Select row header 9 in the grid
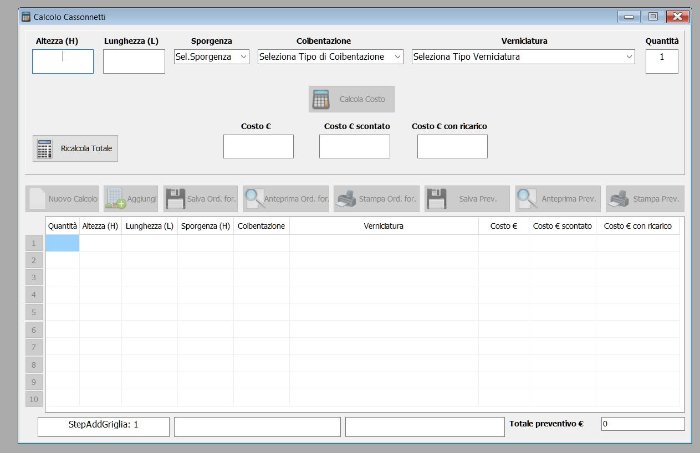The image size is (700, 453). pos(34,382)
